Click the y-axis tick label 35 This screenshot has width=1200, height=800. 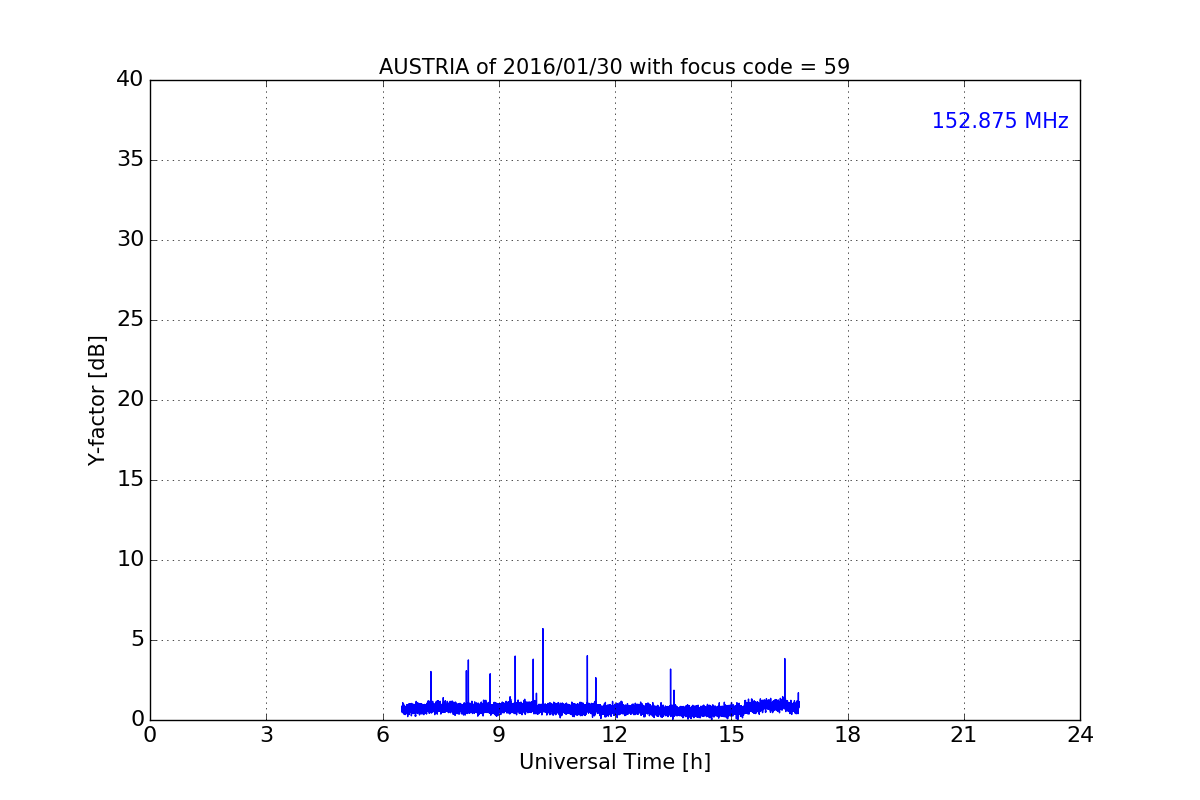click(130, 160)
